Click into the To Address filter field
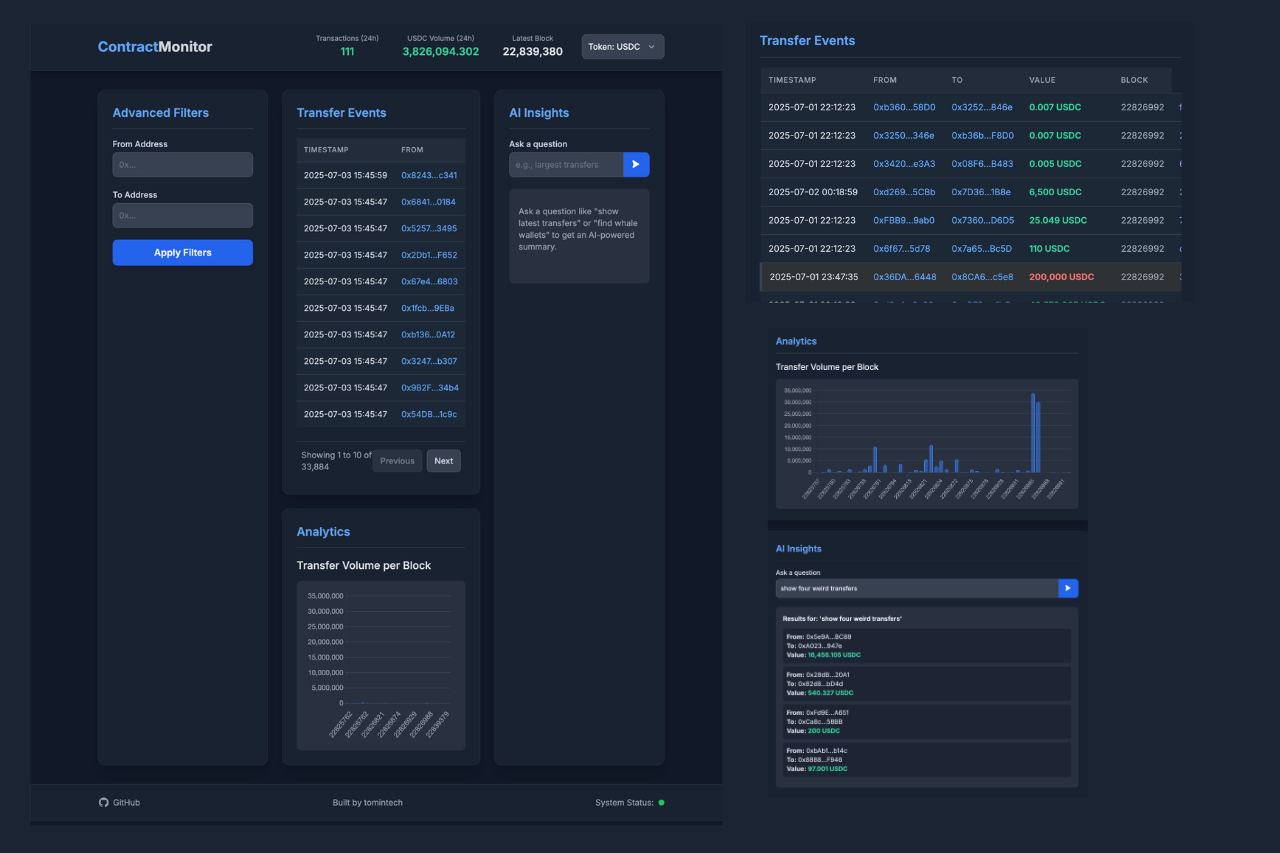This screenshot has height=853, width=1280. (182, 215)
